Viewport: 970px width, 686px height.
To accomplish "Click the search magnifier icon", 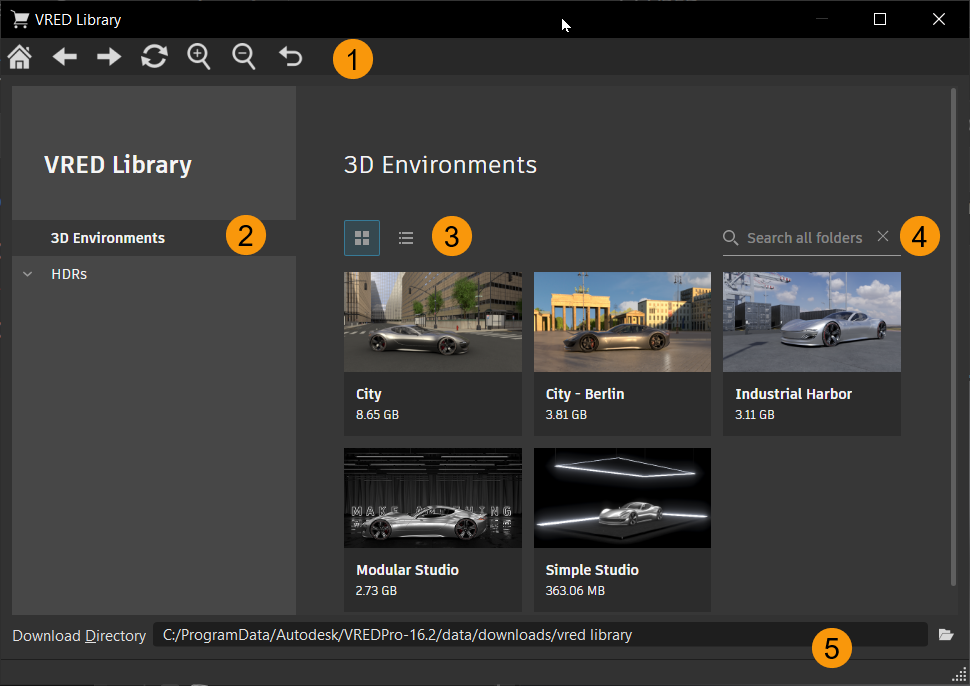I will pos(731,238).
